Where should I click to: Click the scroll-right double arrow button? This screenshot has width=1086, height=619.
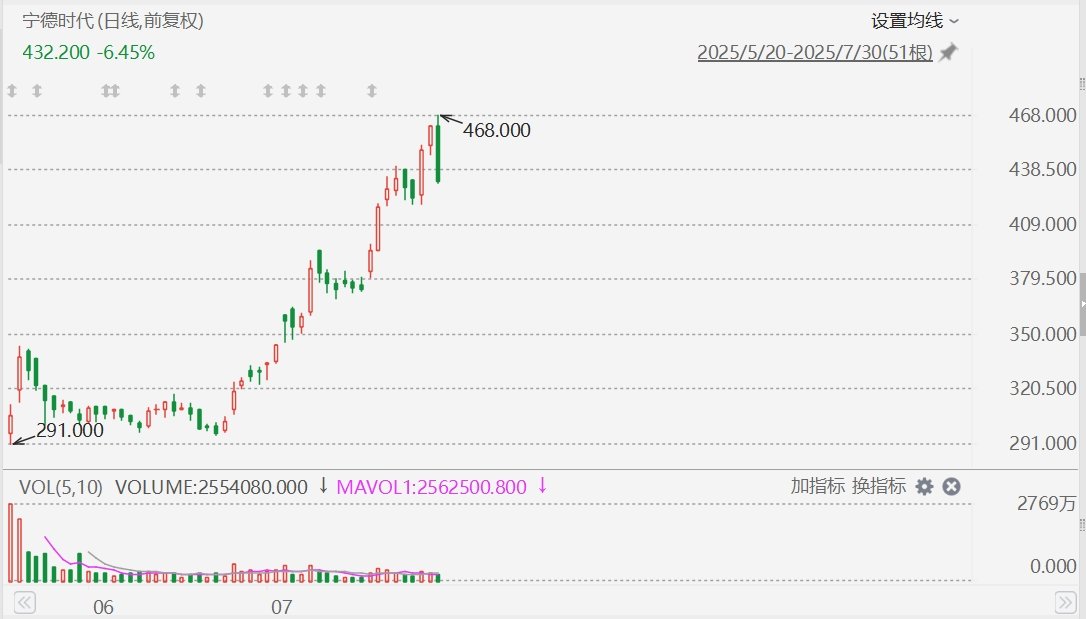pyautogui.click(x=1065, y=601)
